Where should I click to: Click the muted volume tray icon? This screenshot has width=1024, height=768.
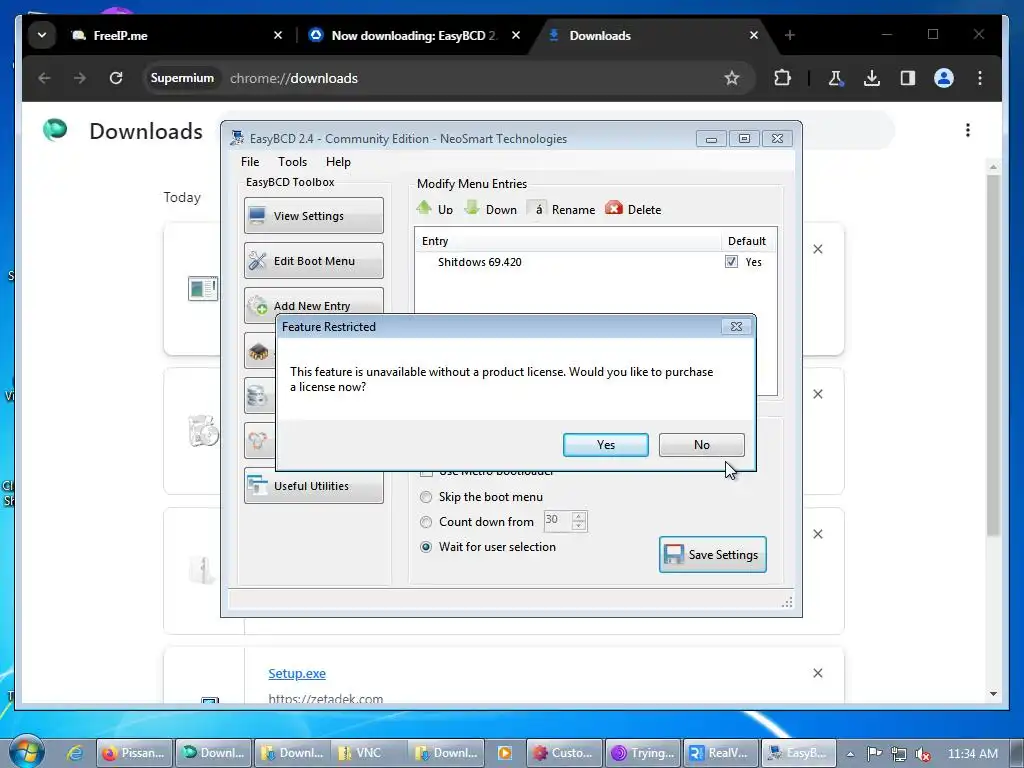(922, 754)
